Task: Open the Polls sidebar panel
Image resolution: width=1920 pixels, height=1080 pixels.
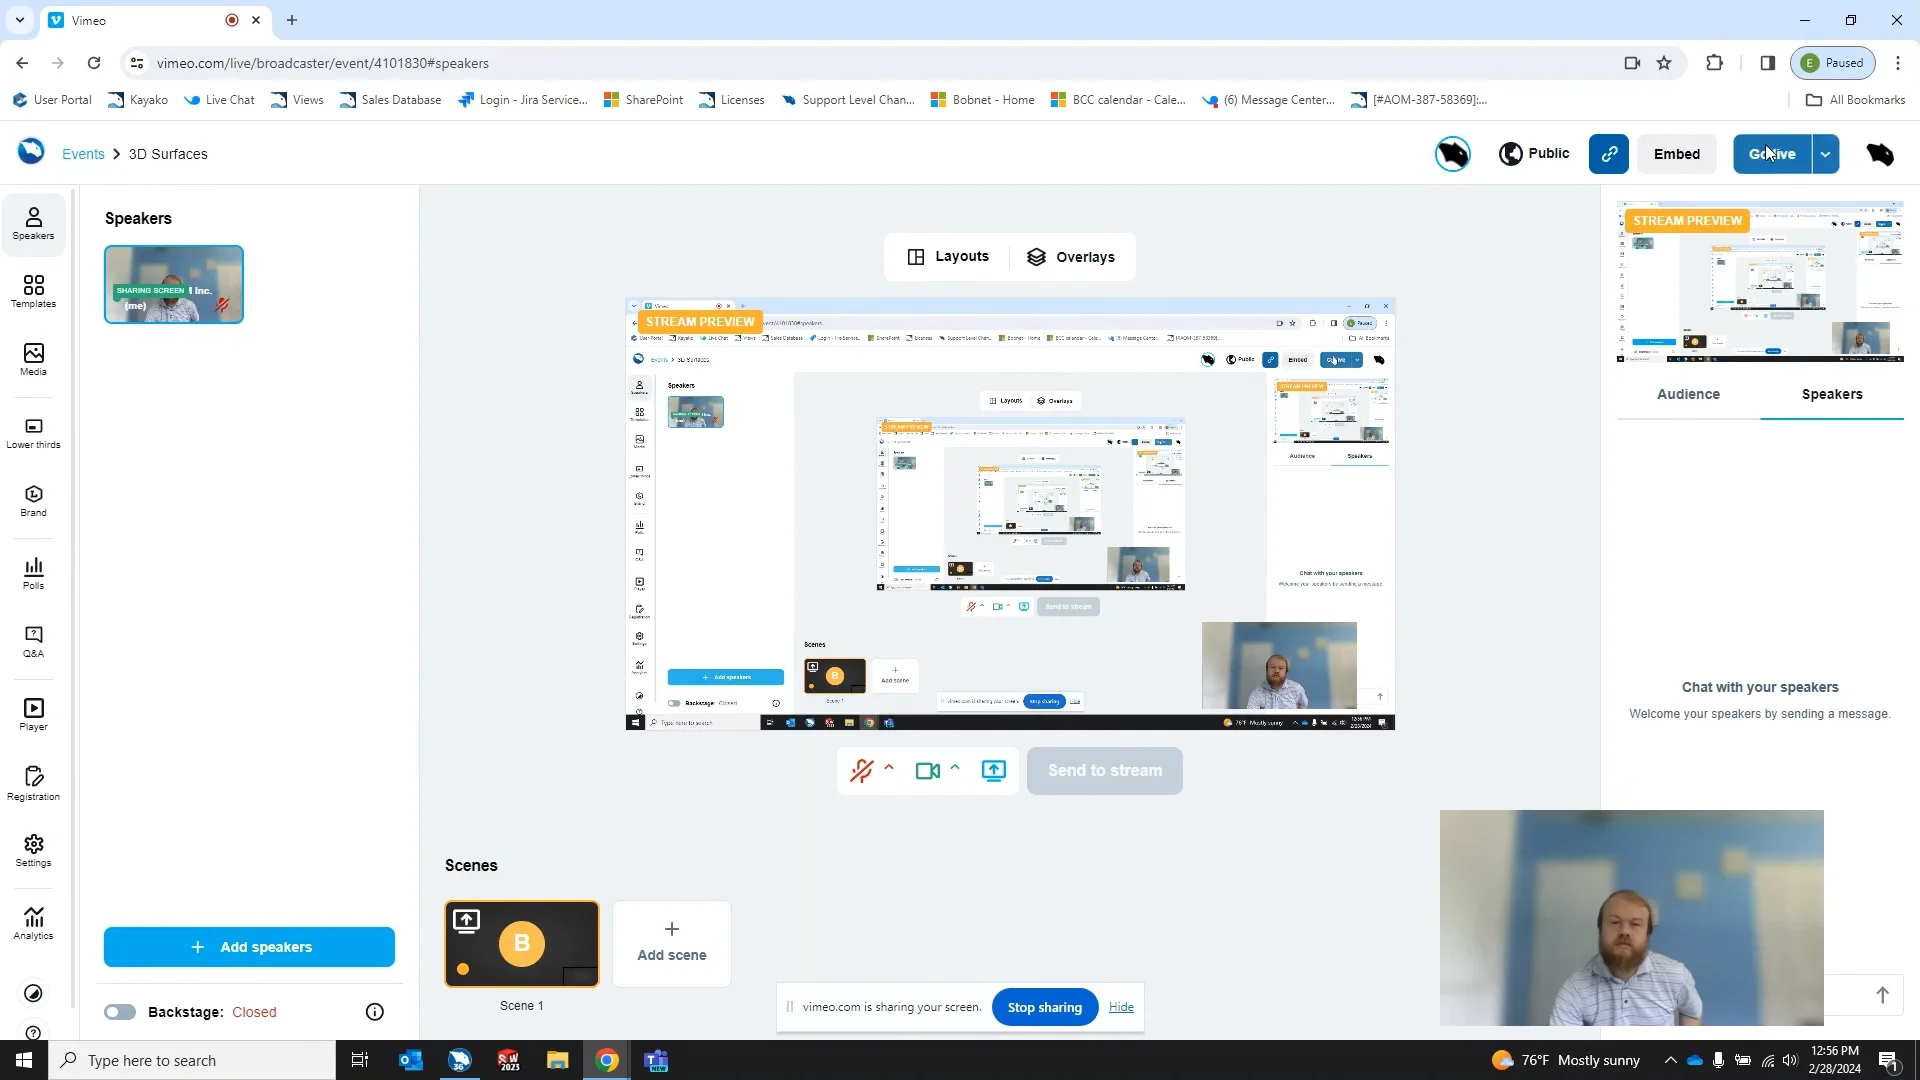Action: 33,574
